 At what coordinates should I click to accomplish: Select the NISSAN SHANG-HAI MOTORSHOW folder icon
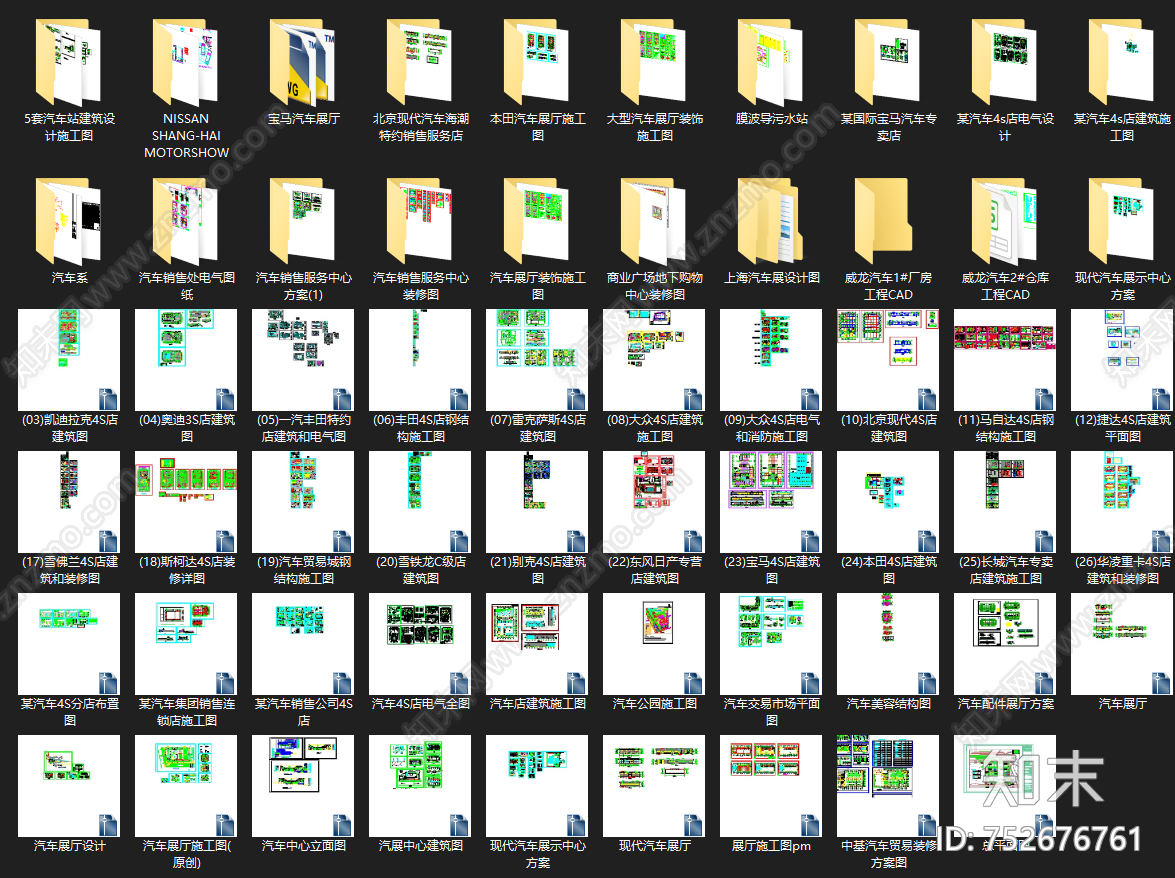(186, 62)
